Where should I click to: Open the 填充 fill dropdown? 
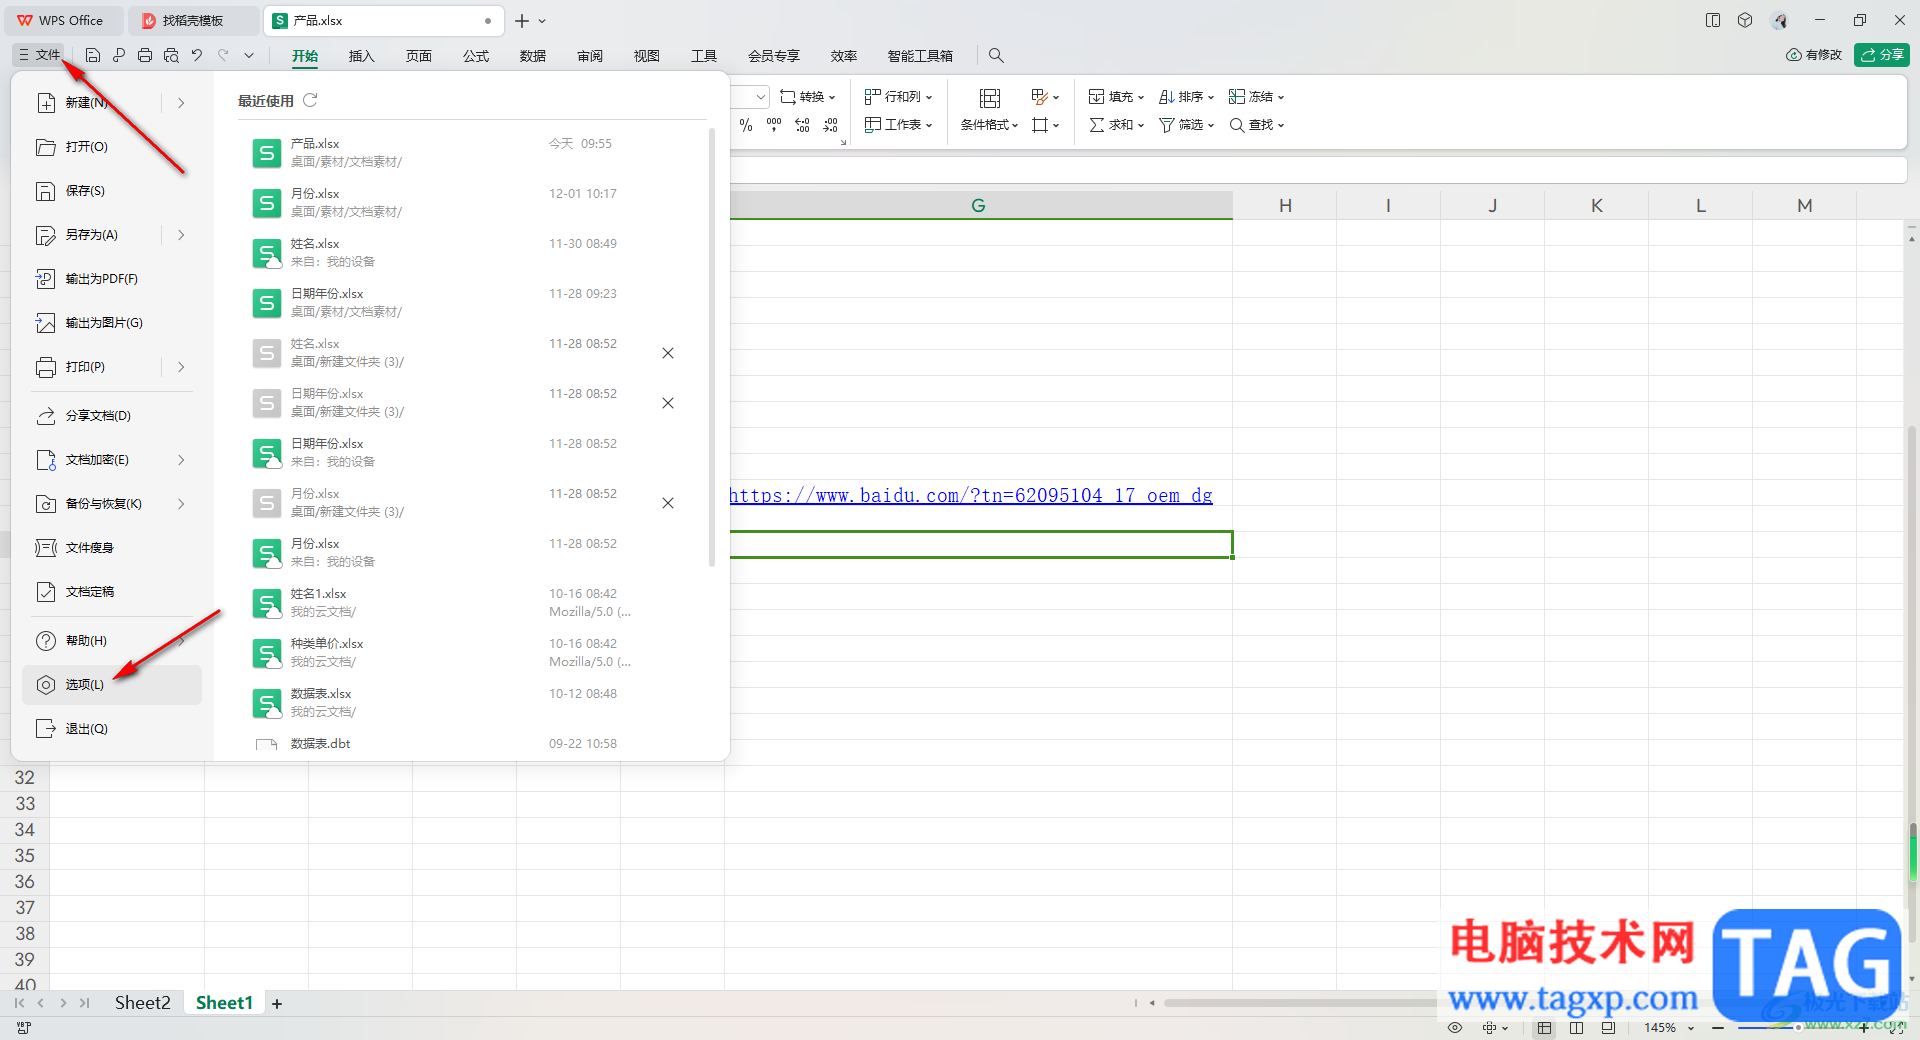pos(1116,97)
